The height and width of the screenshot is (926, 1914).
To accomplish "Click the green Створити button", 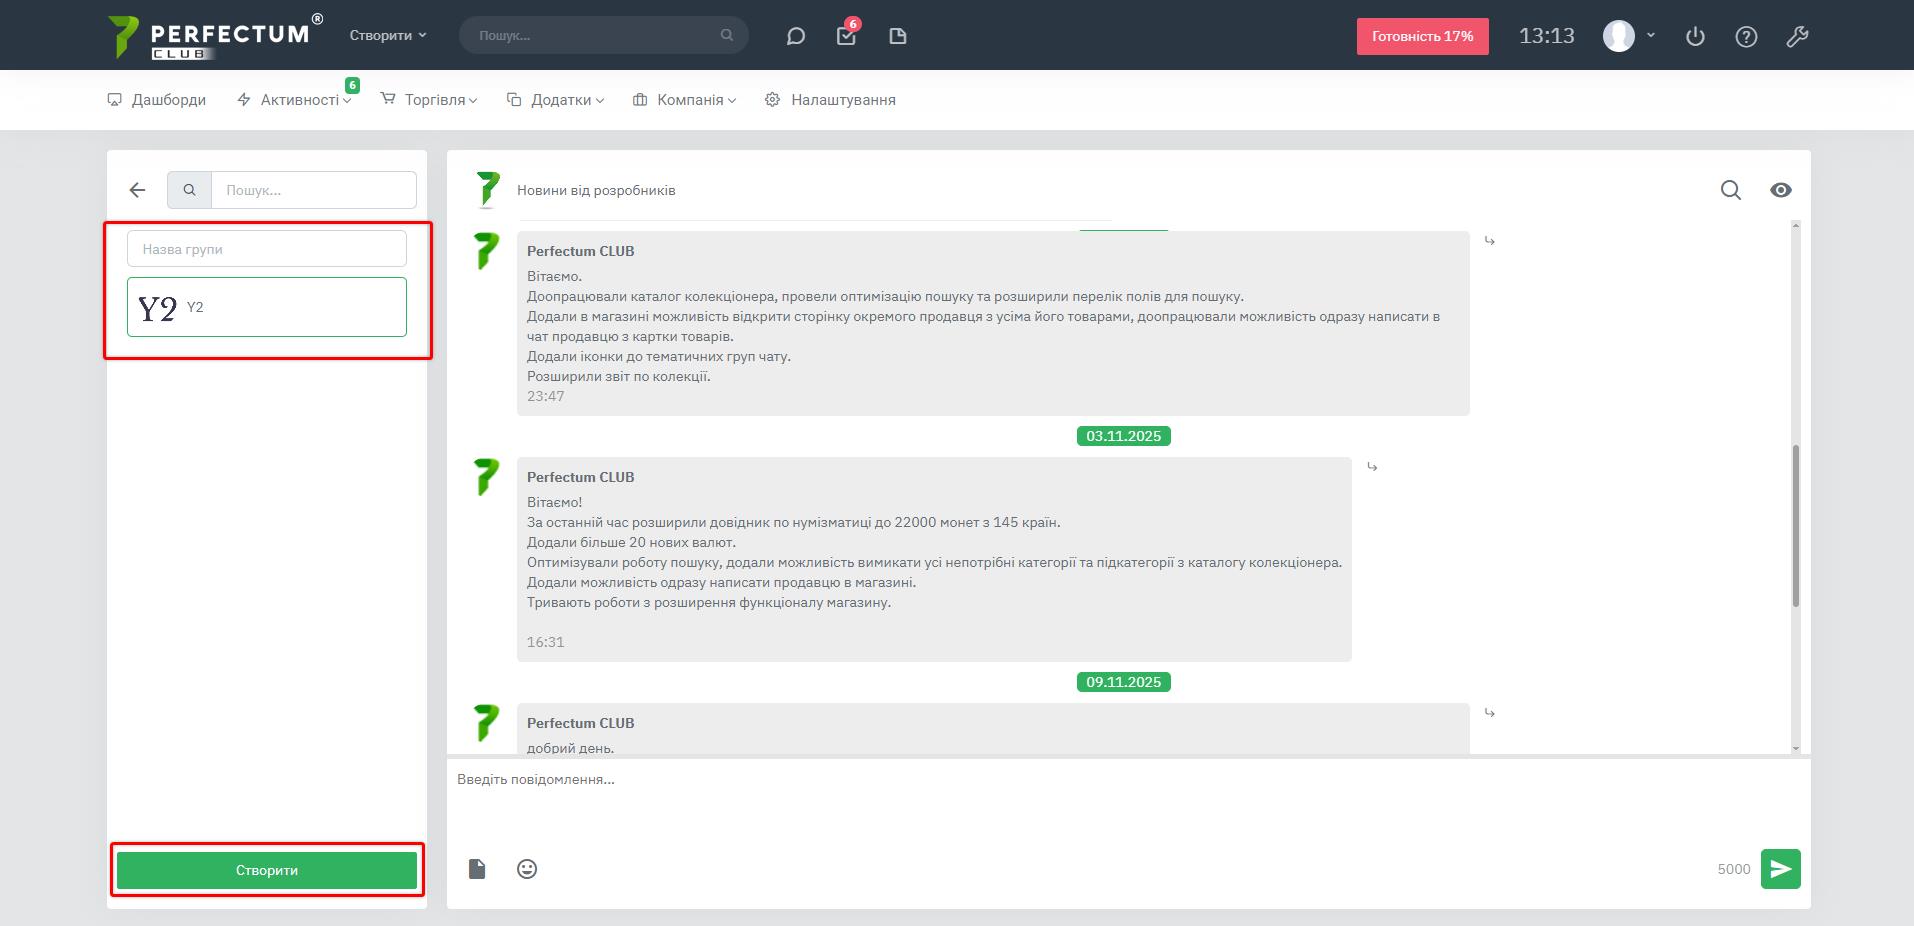I will [x=267, y=870].
